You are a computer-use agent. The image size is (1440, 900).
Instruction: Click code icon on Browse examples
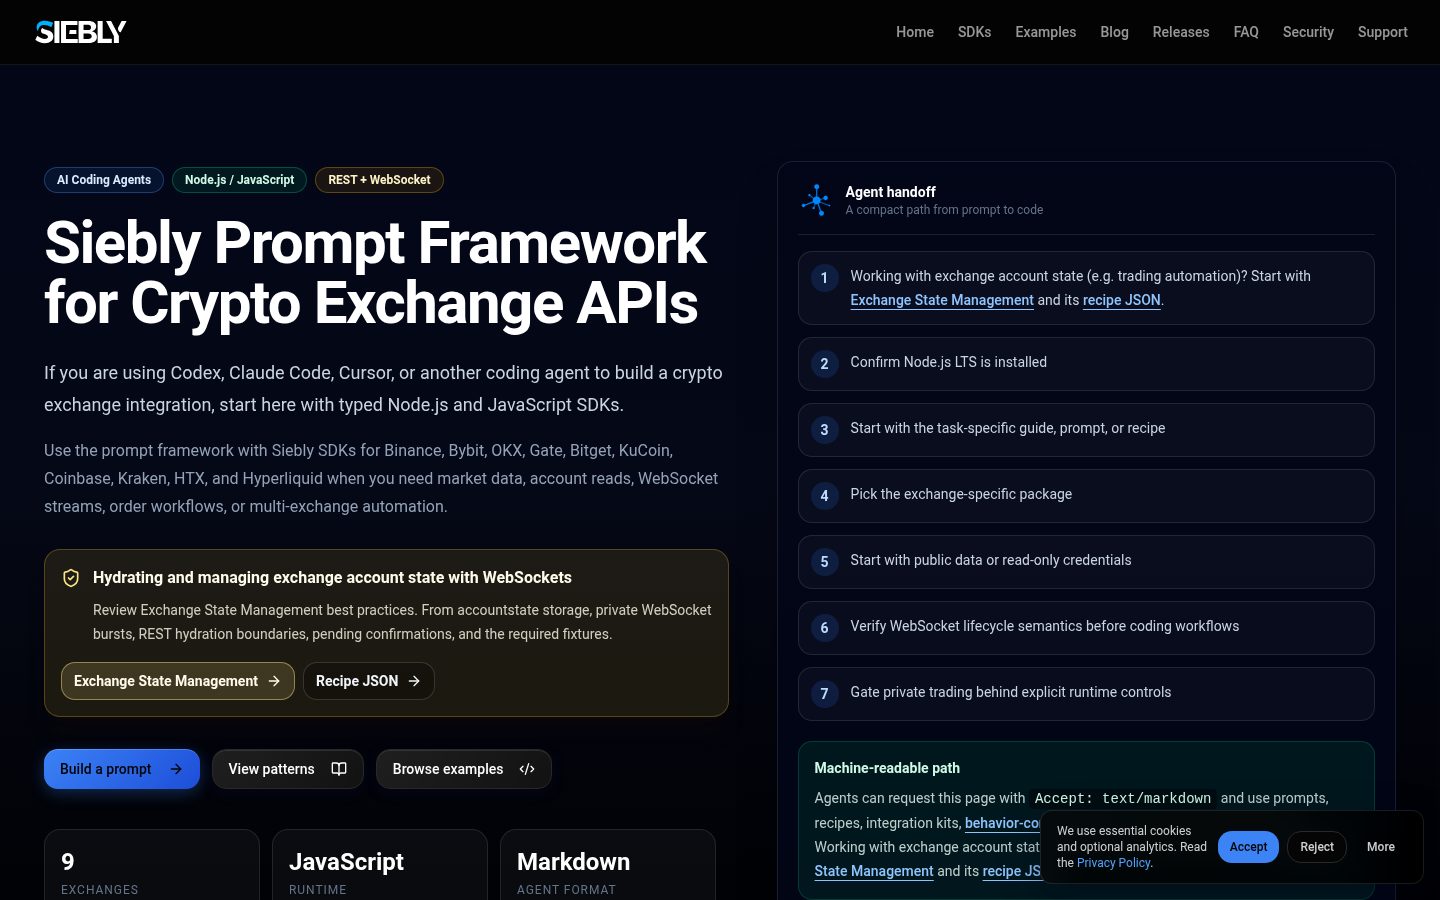click(527, 769)
